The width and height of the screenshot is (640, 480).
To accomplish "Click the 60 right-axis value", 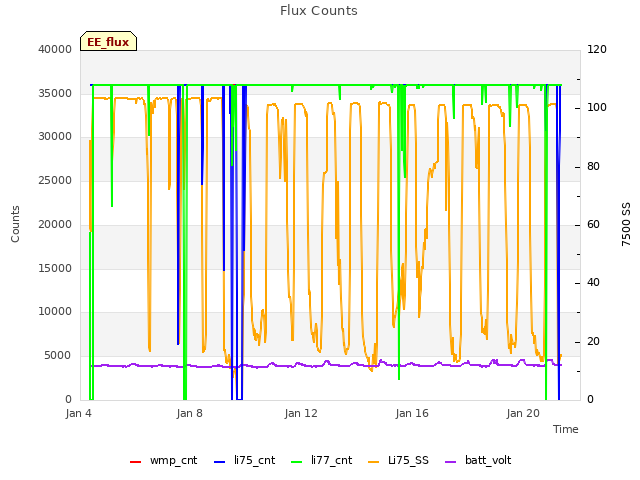I will pos(593,224).
